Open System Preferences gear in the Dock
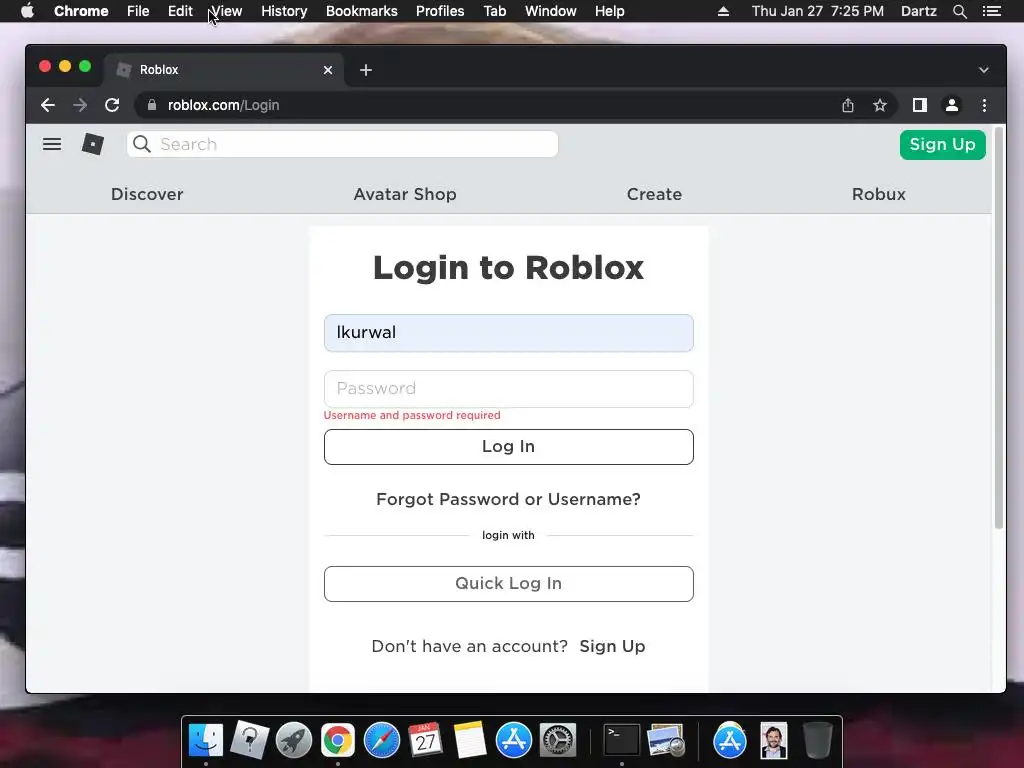The image size is (1024, 768). pos(557,741)
